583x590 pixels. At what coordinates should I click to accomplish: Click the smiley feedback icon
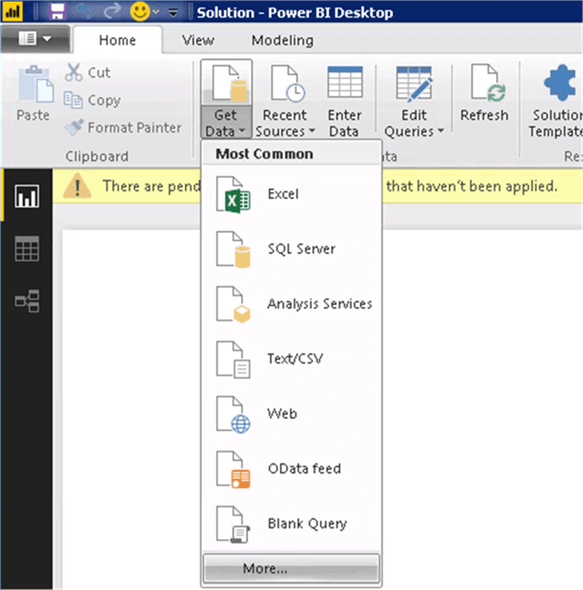click(x=140, y=11)
